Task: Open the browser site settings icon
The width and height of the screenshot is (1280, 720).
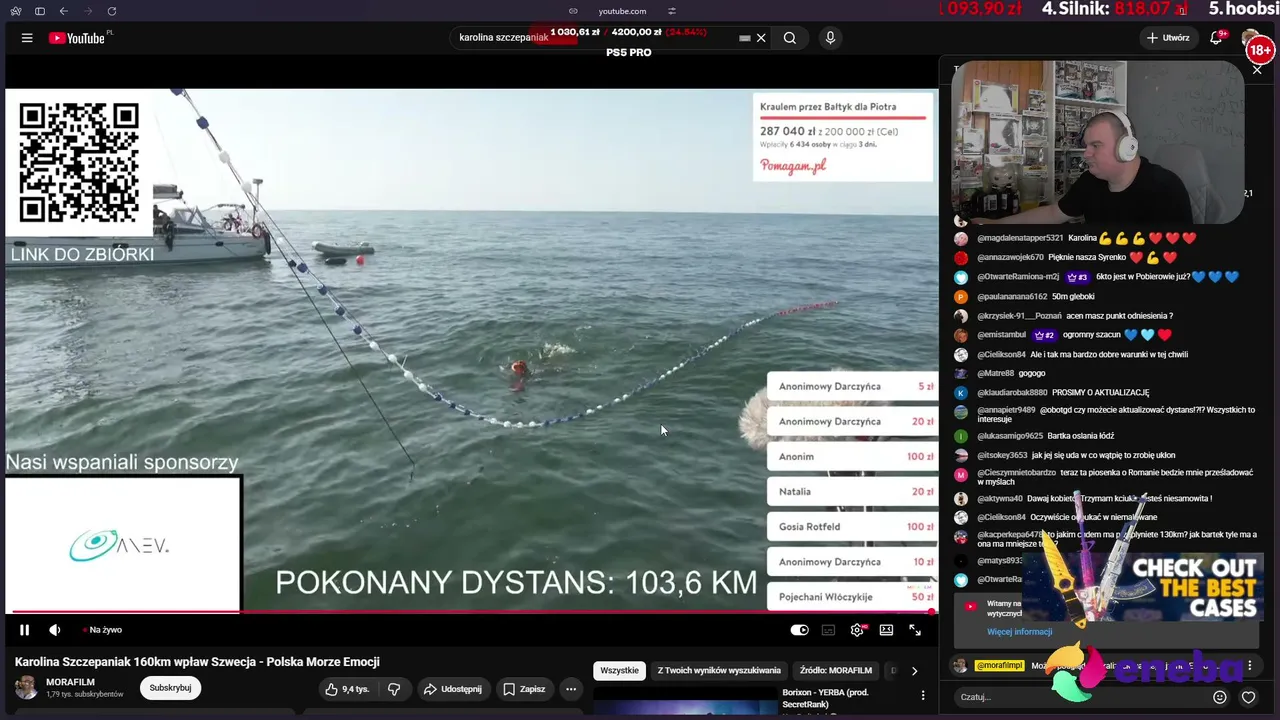Action: click(x=672, y=11)
